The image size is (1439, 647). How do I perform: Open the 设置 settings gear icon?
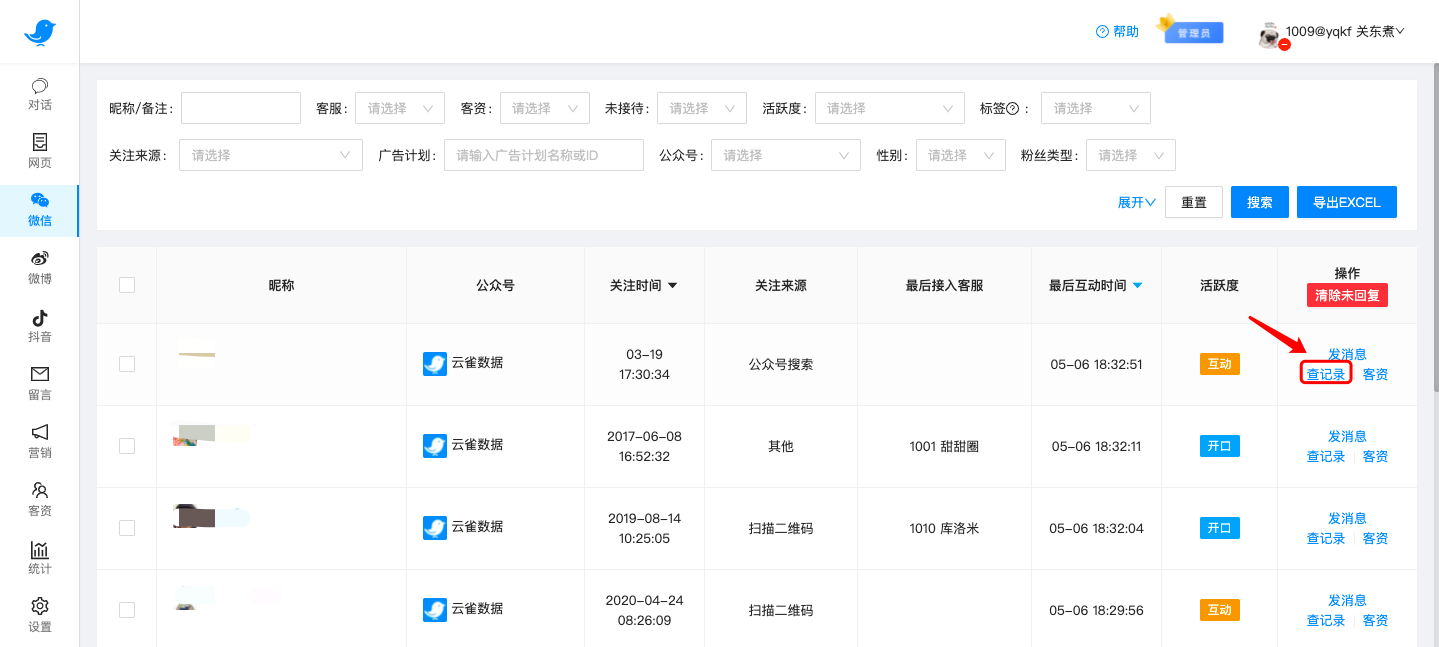coord(40,607)
